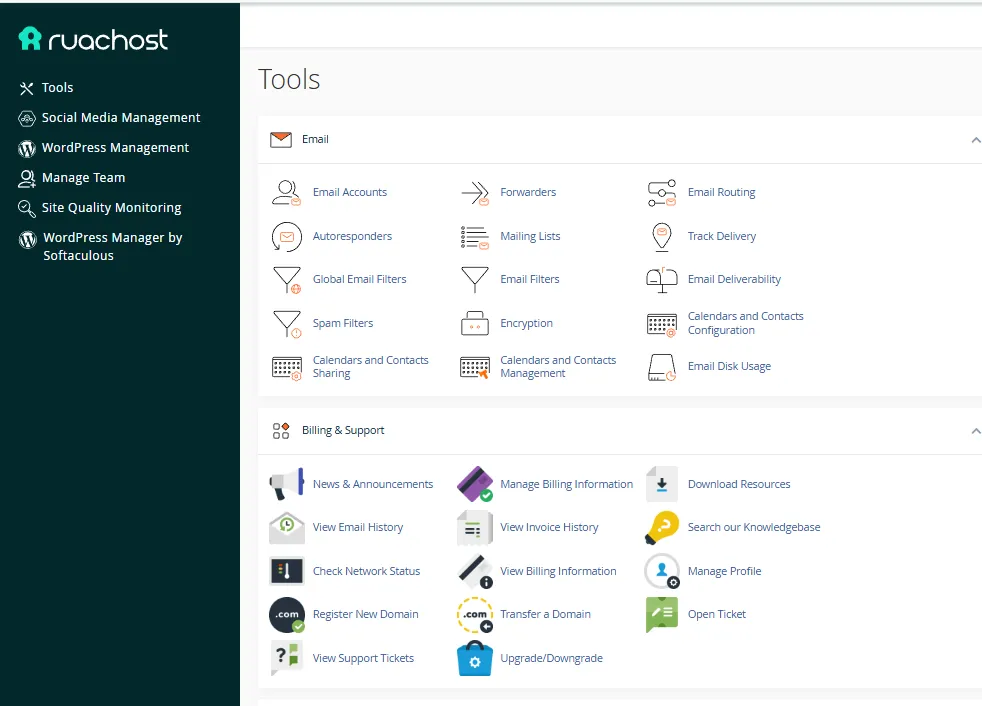982x706 pixels.
Task: Click the Billing & Support header icon
Action: [281, 431]
